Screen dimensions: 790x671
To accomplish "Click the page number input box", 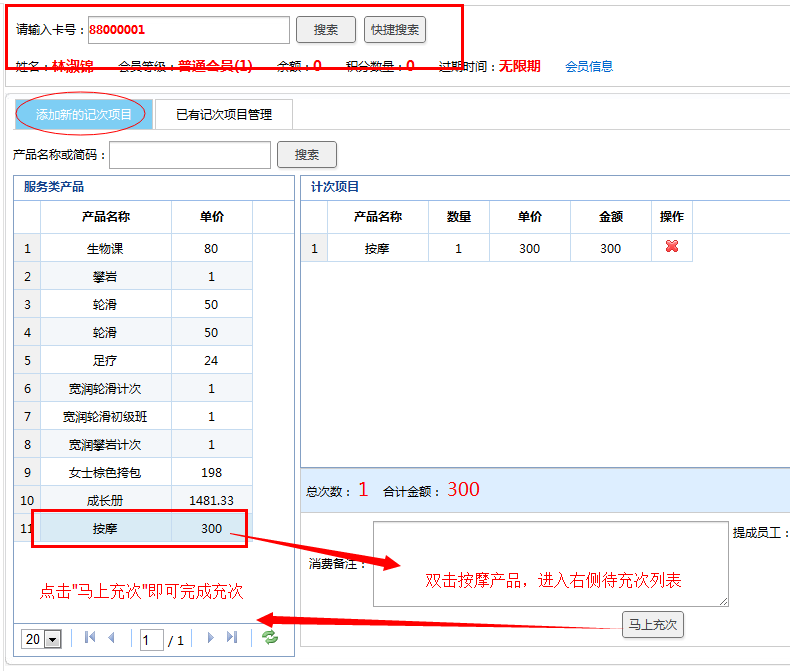I will click(152, 639).
